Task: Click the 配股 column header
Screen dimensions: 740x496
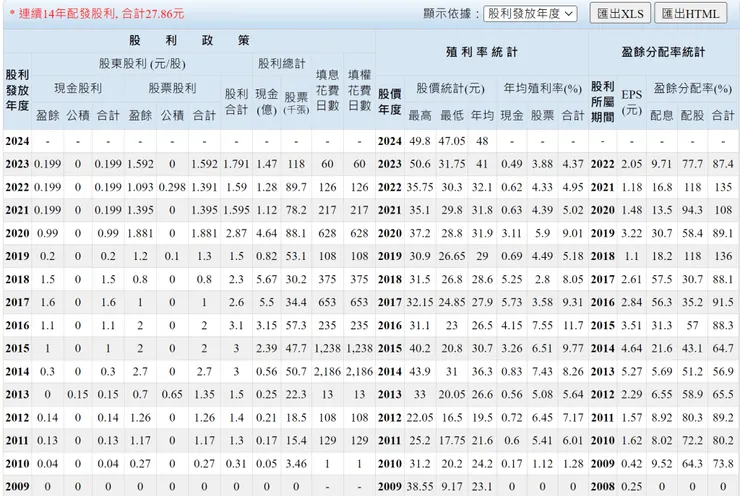Action: point(692,116)
